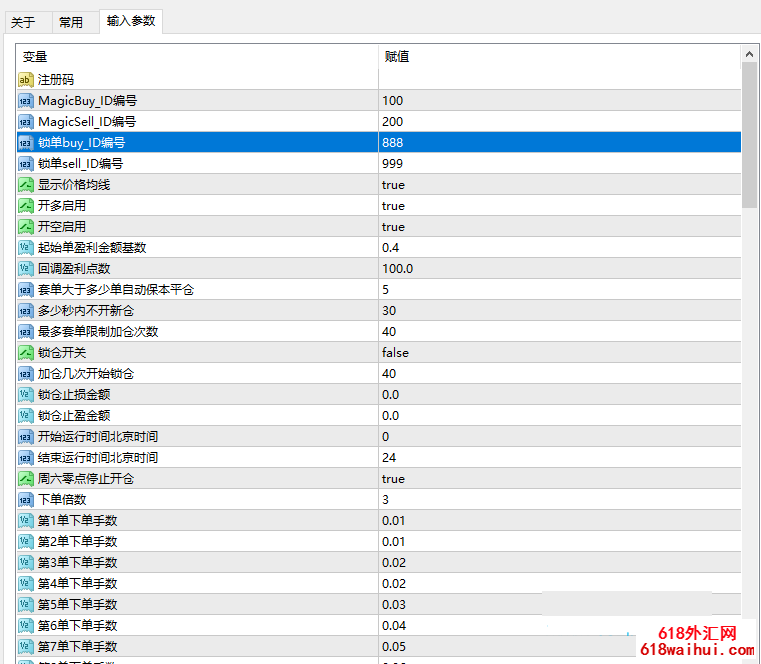Switch to the 常用 tab
Screen dimensions: 761x664
point(71,22)
